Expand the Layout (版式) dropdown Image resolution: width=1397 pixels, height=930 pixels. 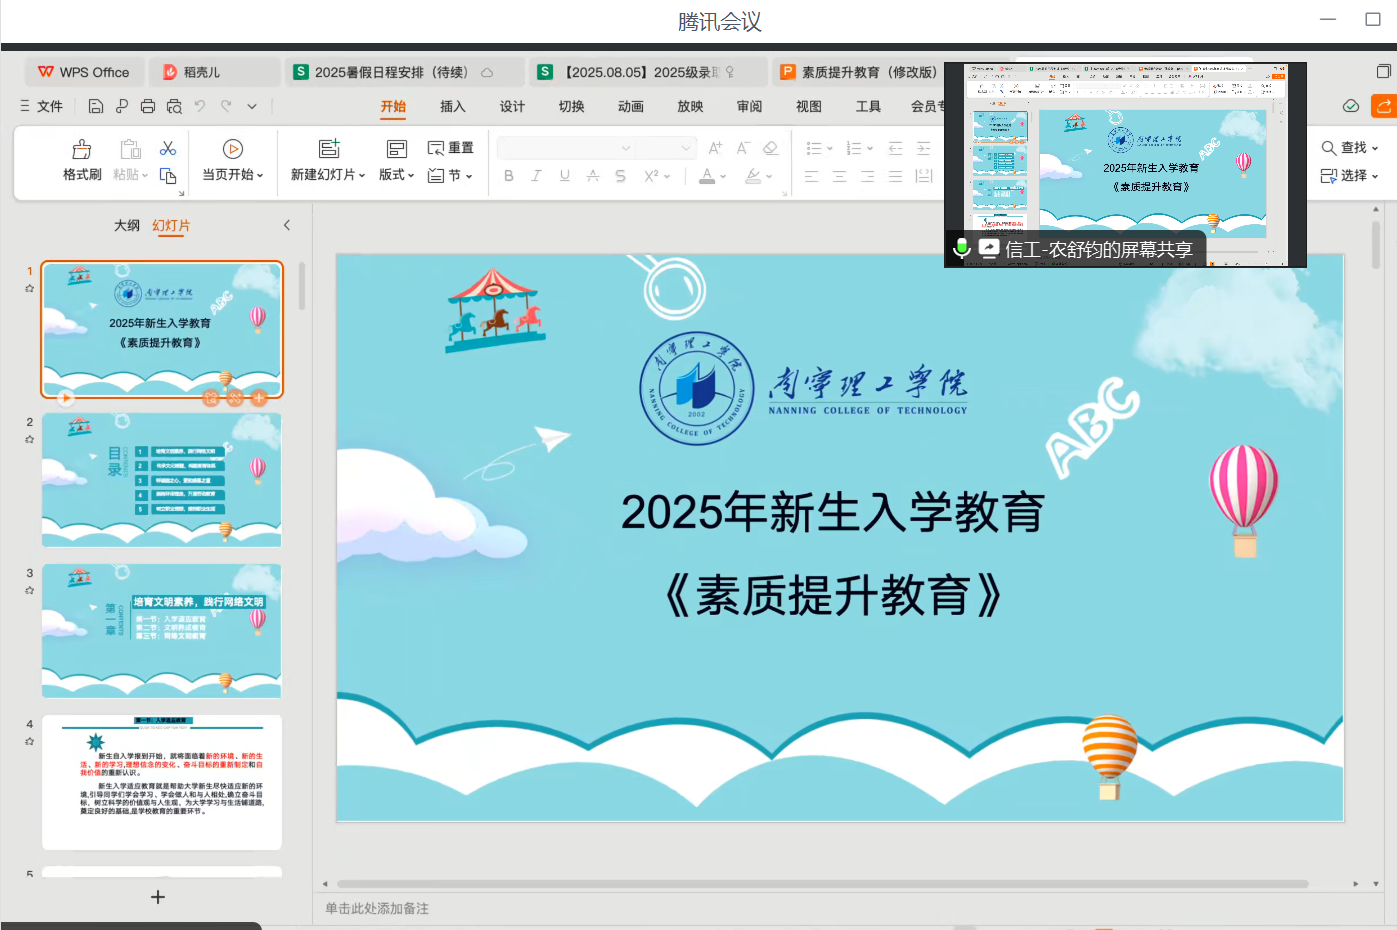[397, 175]
